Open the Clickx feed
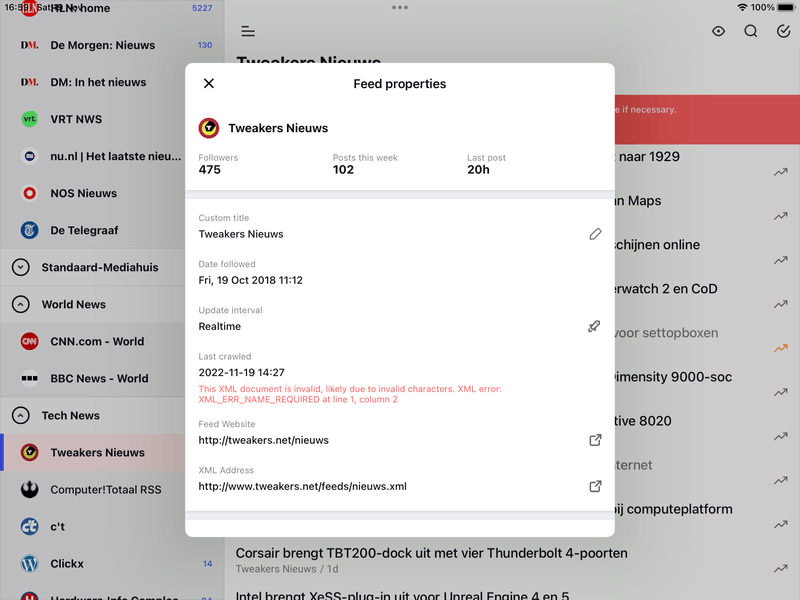 [x=112, y=564]
